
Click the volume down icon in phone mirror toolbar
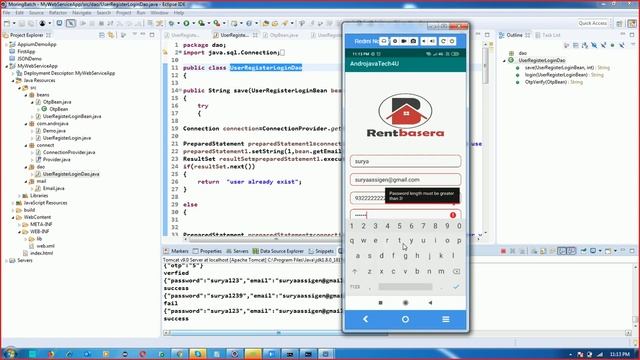(x=423, y=41)
